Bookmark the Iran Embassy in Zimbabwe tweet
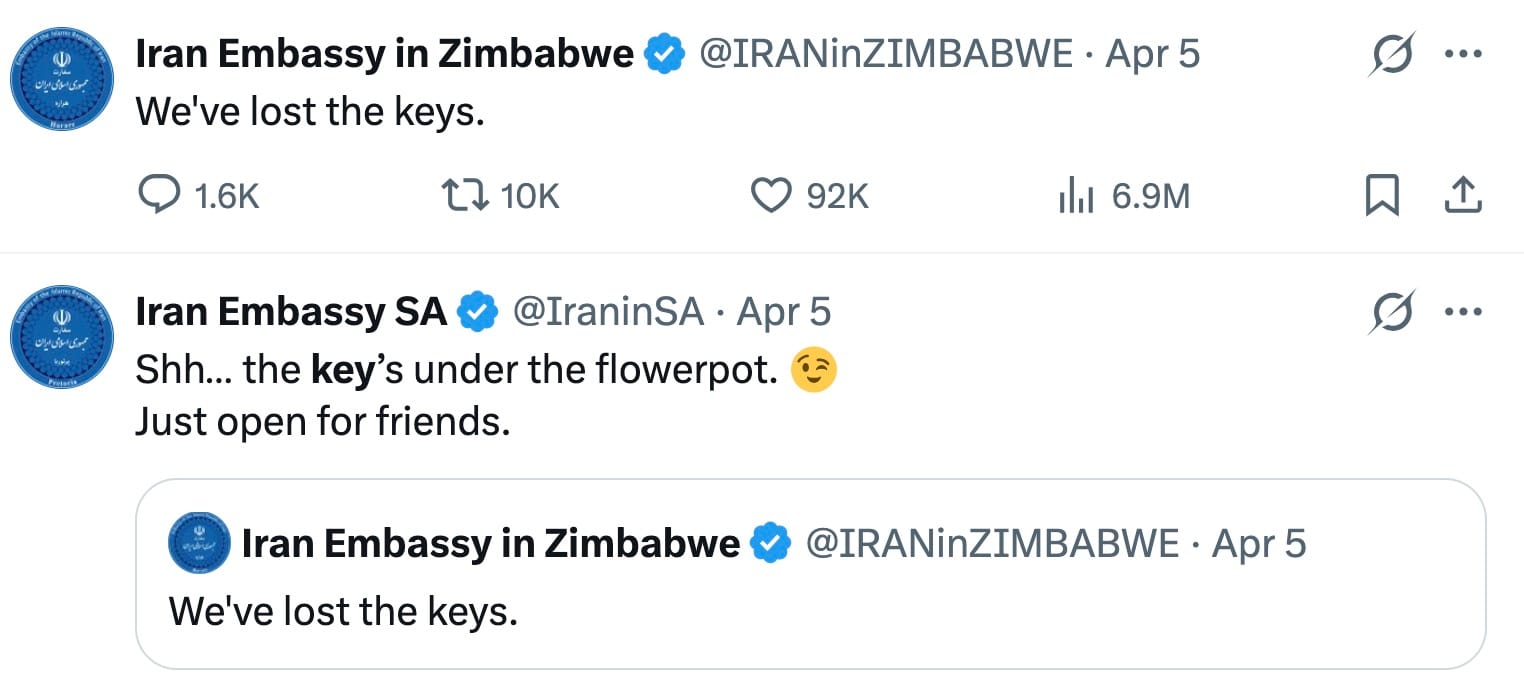This screenshot has width=1524, height=692. click(x=1381, y=196)
